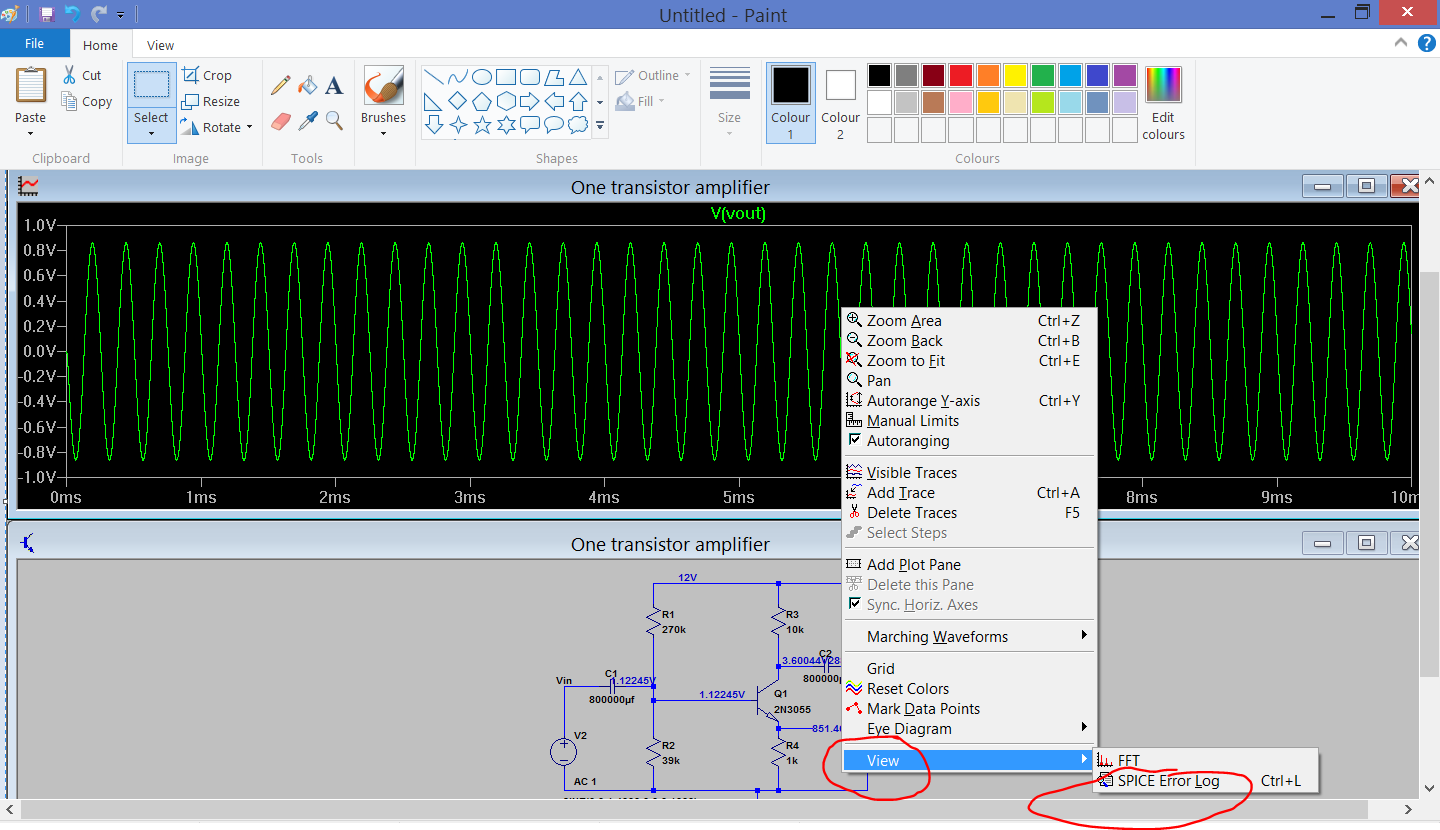Choose the Pentagon shape

point(482,101)
